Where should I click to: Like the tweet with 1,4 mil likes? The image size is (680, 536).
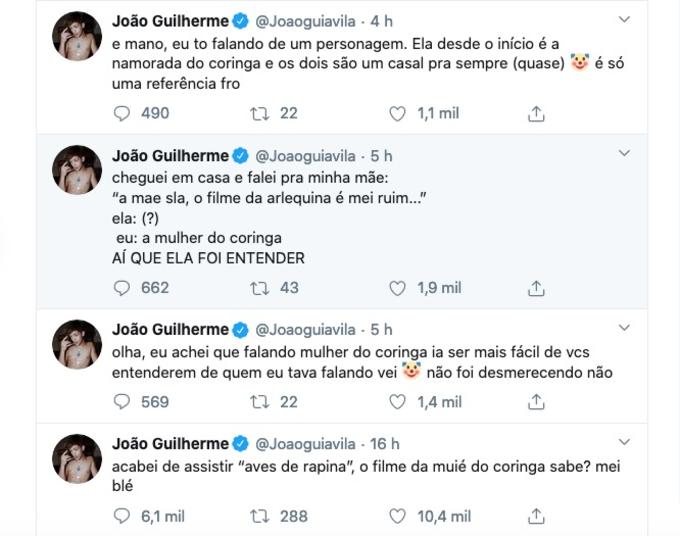point(397,402)
